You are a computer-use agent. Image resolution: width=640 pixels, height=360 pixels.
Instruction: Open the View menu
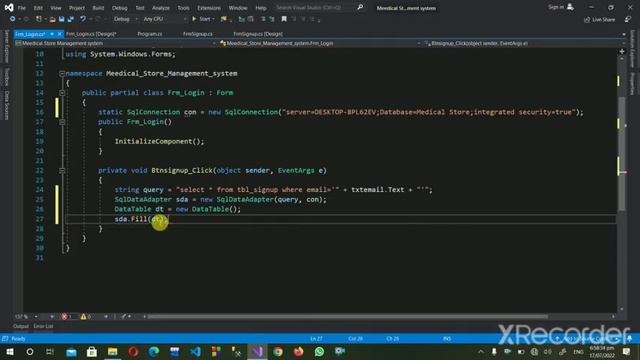click(x=56, y=8)
